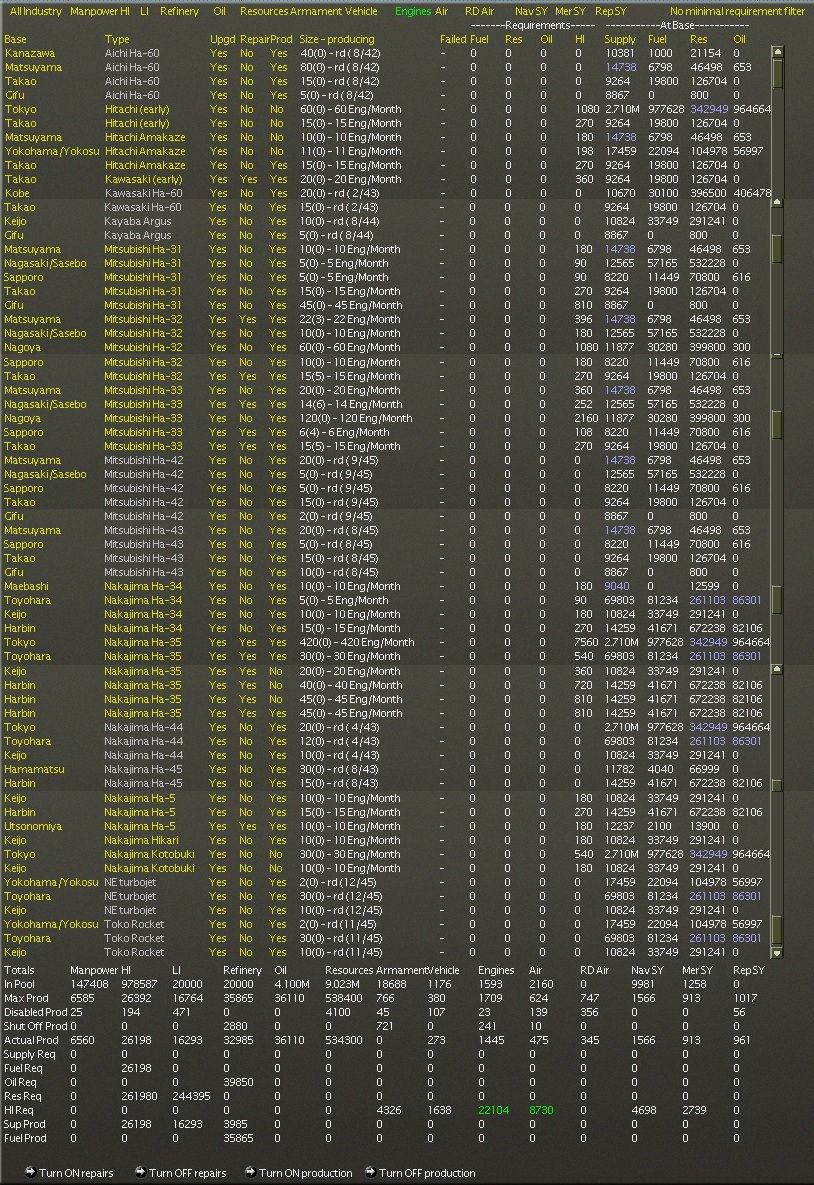Toggle the No minimal requirement filter

pyautogui.click(x=738, y=11)
